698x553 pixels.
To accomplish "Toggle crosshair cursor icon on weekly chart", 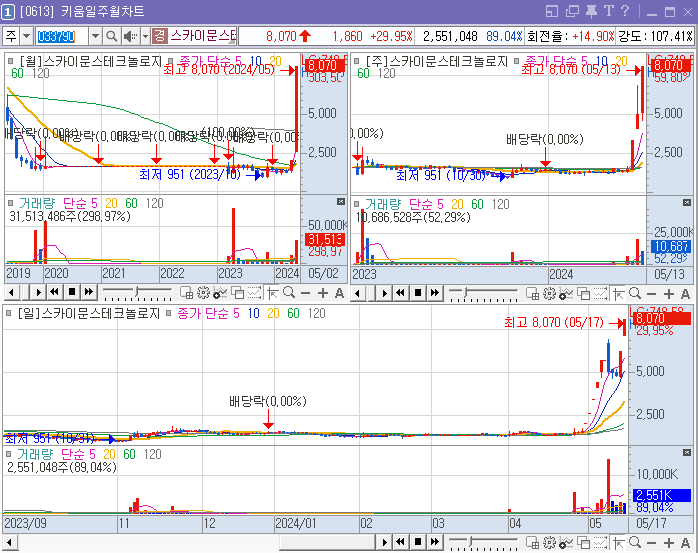I will pos(618,294).
